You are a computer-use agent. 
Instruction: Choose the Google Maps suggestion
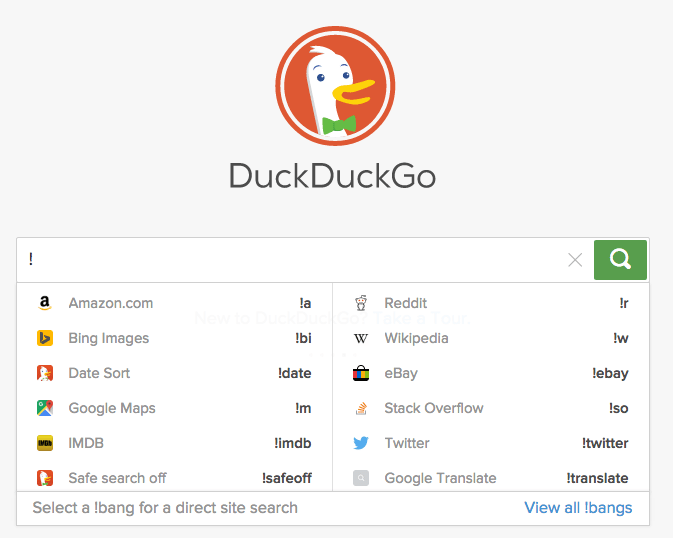[x=175, y=408]
